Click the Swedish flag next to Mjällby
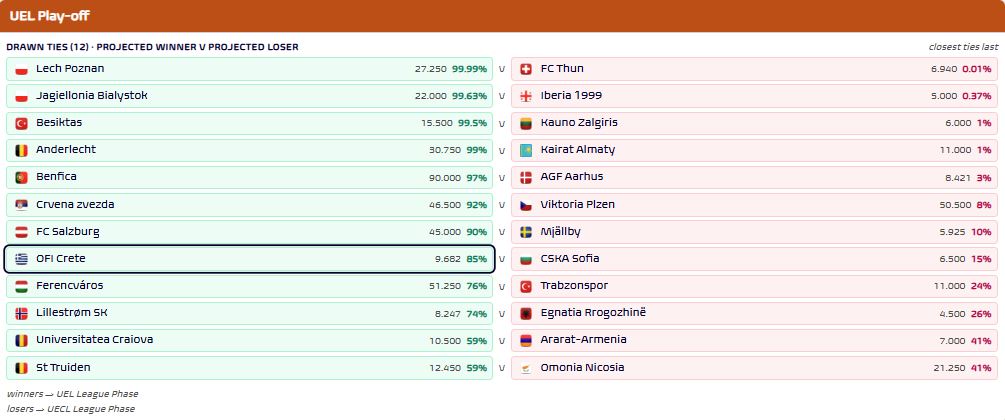1005x420 pixels. tap(526, 232)
